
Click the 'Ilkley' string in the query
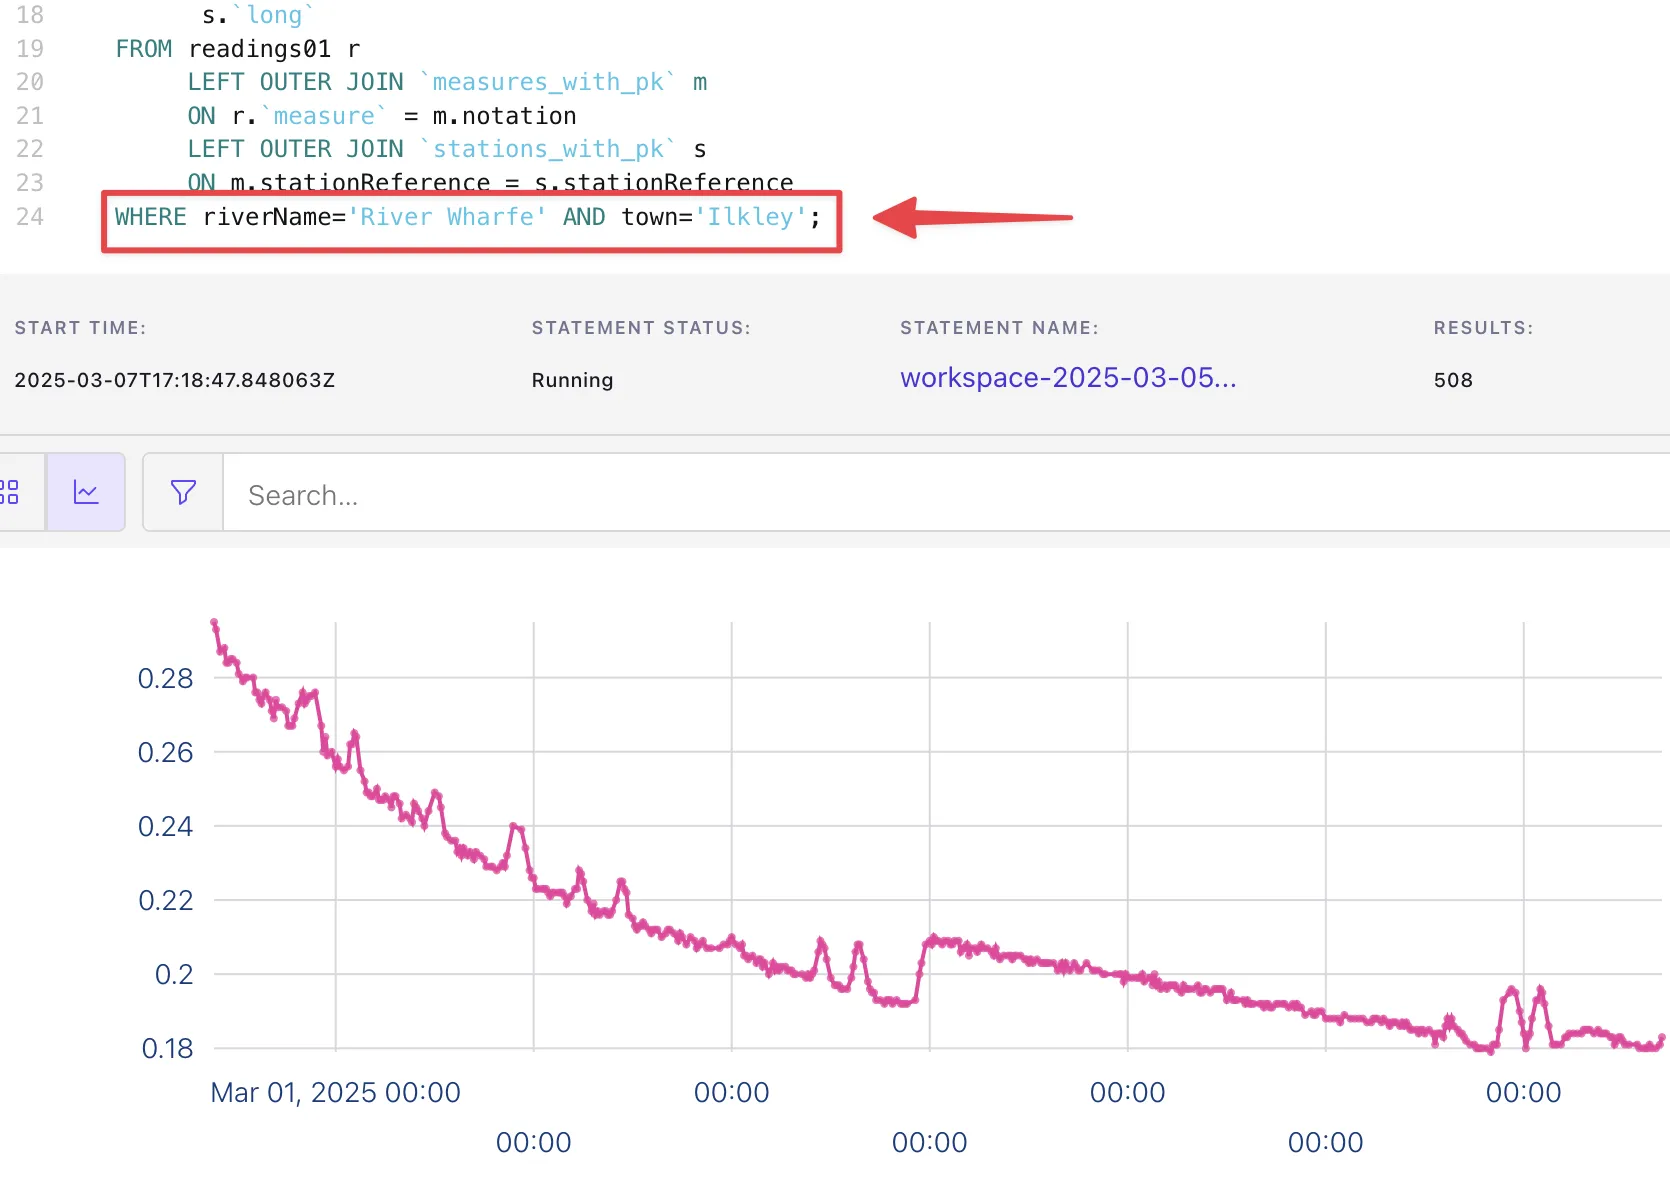[750, 217]
